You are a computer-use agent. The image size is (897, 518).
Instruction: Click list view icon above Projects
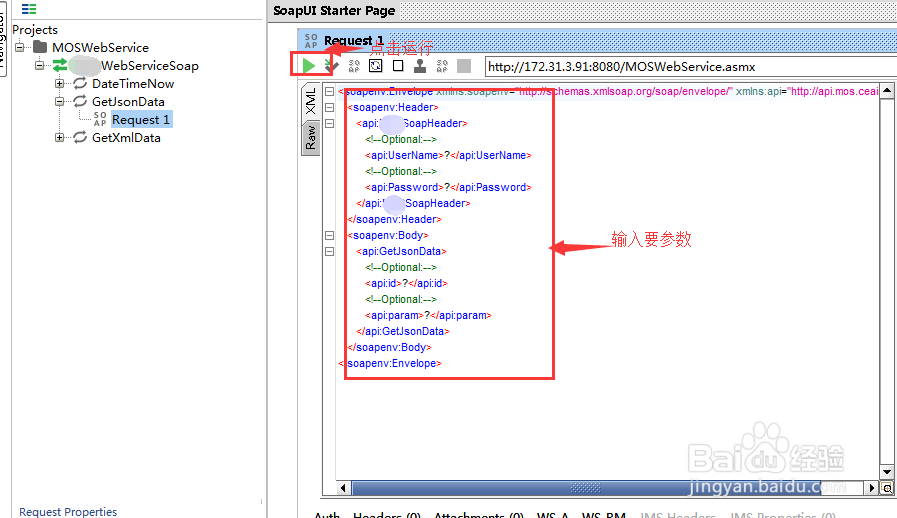coord(29,9)
